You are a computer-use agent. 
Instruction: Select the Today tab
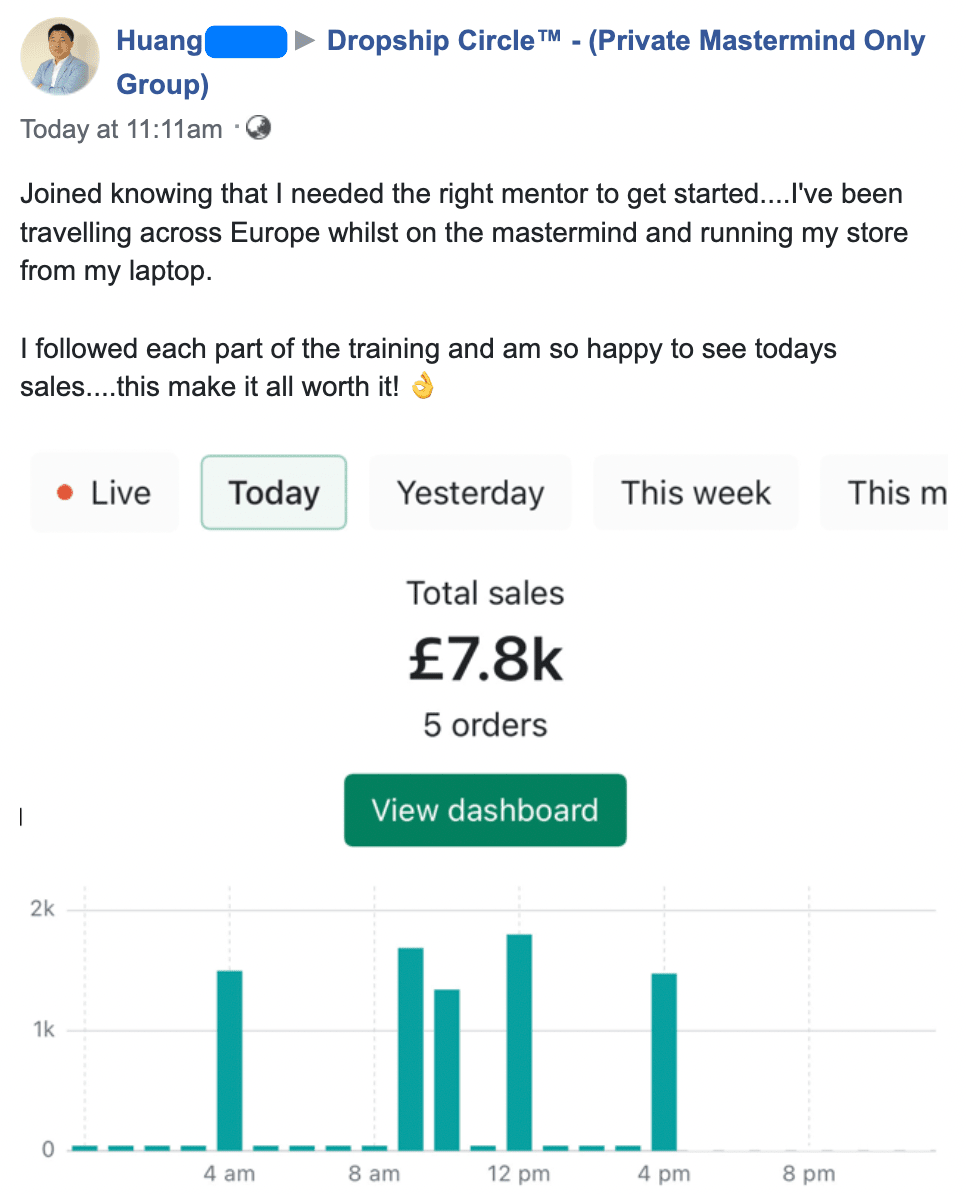(274, 493)
